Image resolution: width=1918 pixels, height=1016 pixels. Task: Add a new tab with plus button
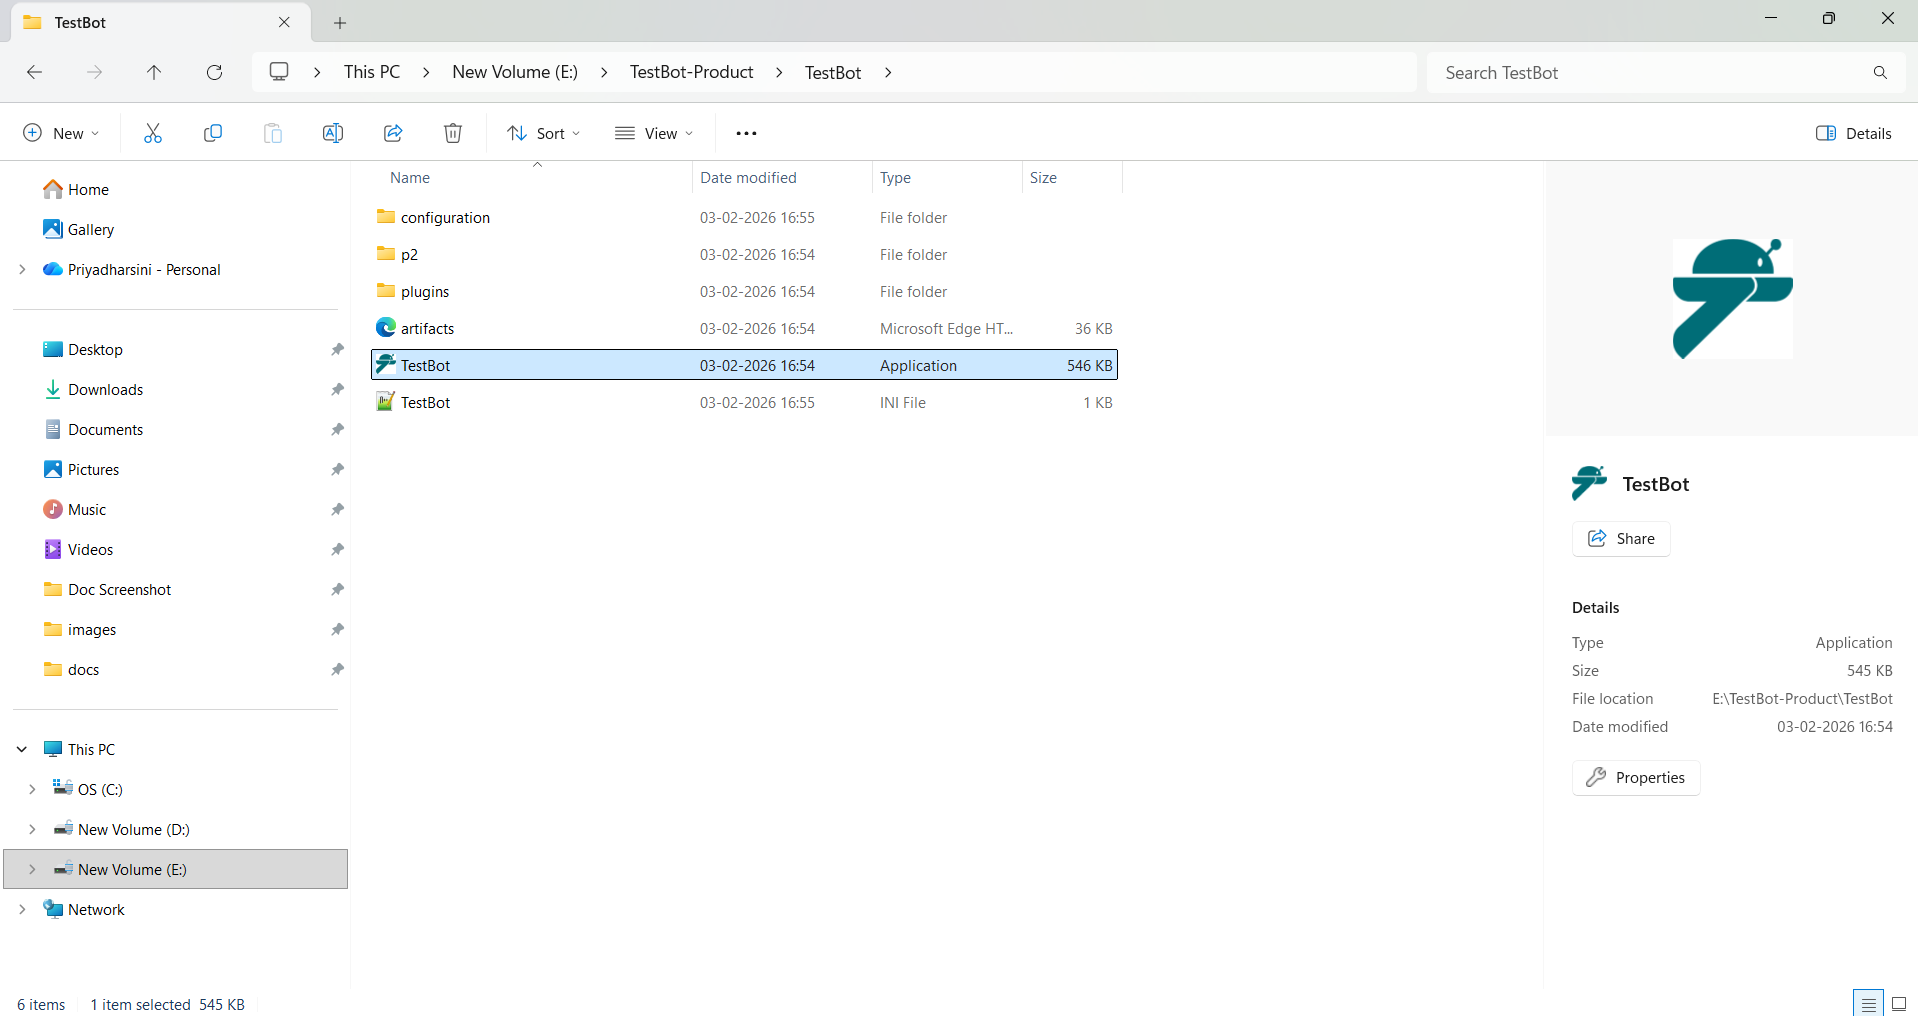pyautogui.click(x=340, y=22)
